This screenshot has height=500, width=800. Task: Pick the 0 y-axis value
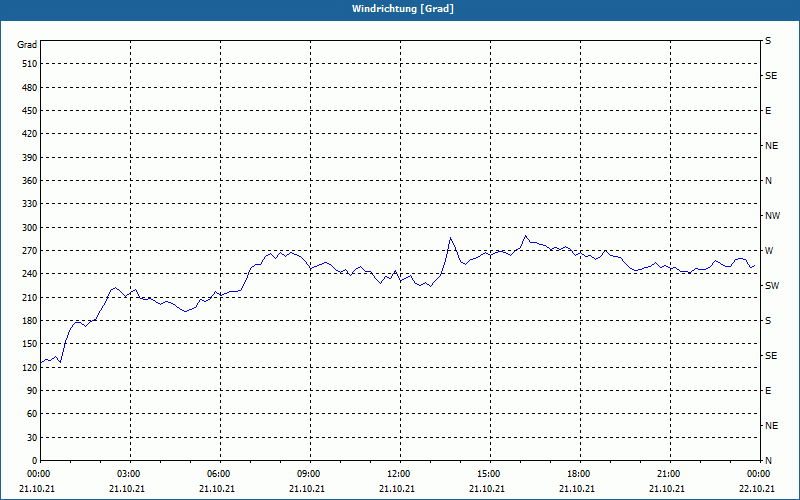[35, 460]
